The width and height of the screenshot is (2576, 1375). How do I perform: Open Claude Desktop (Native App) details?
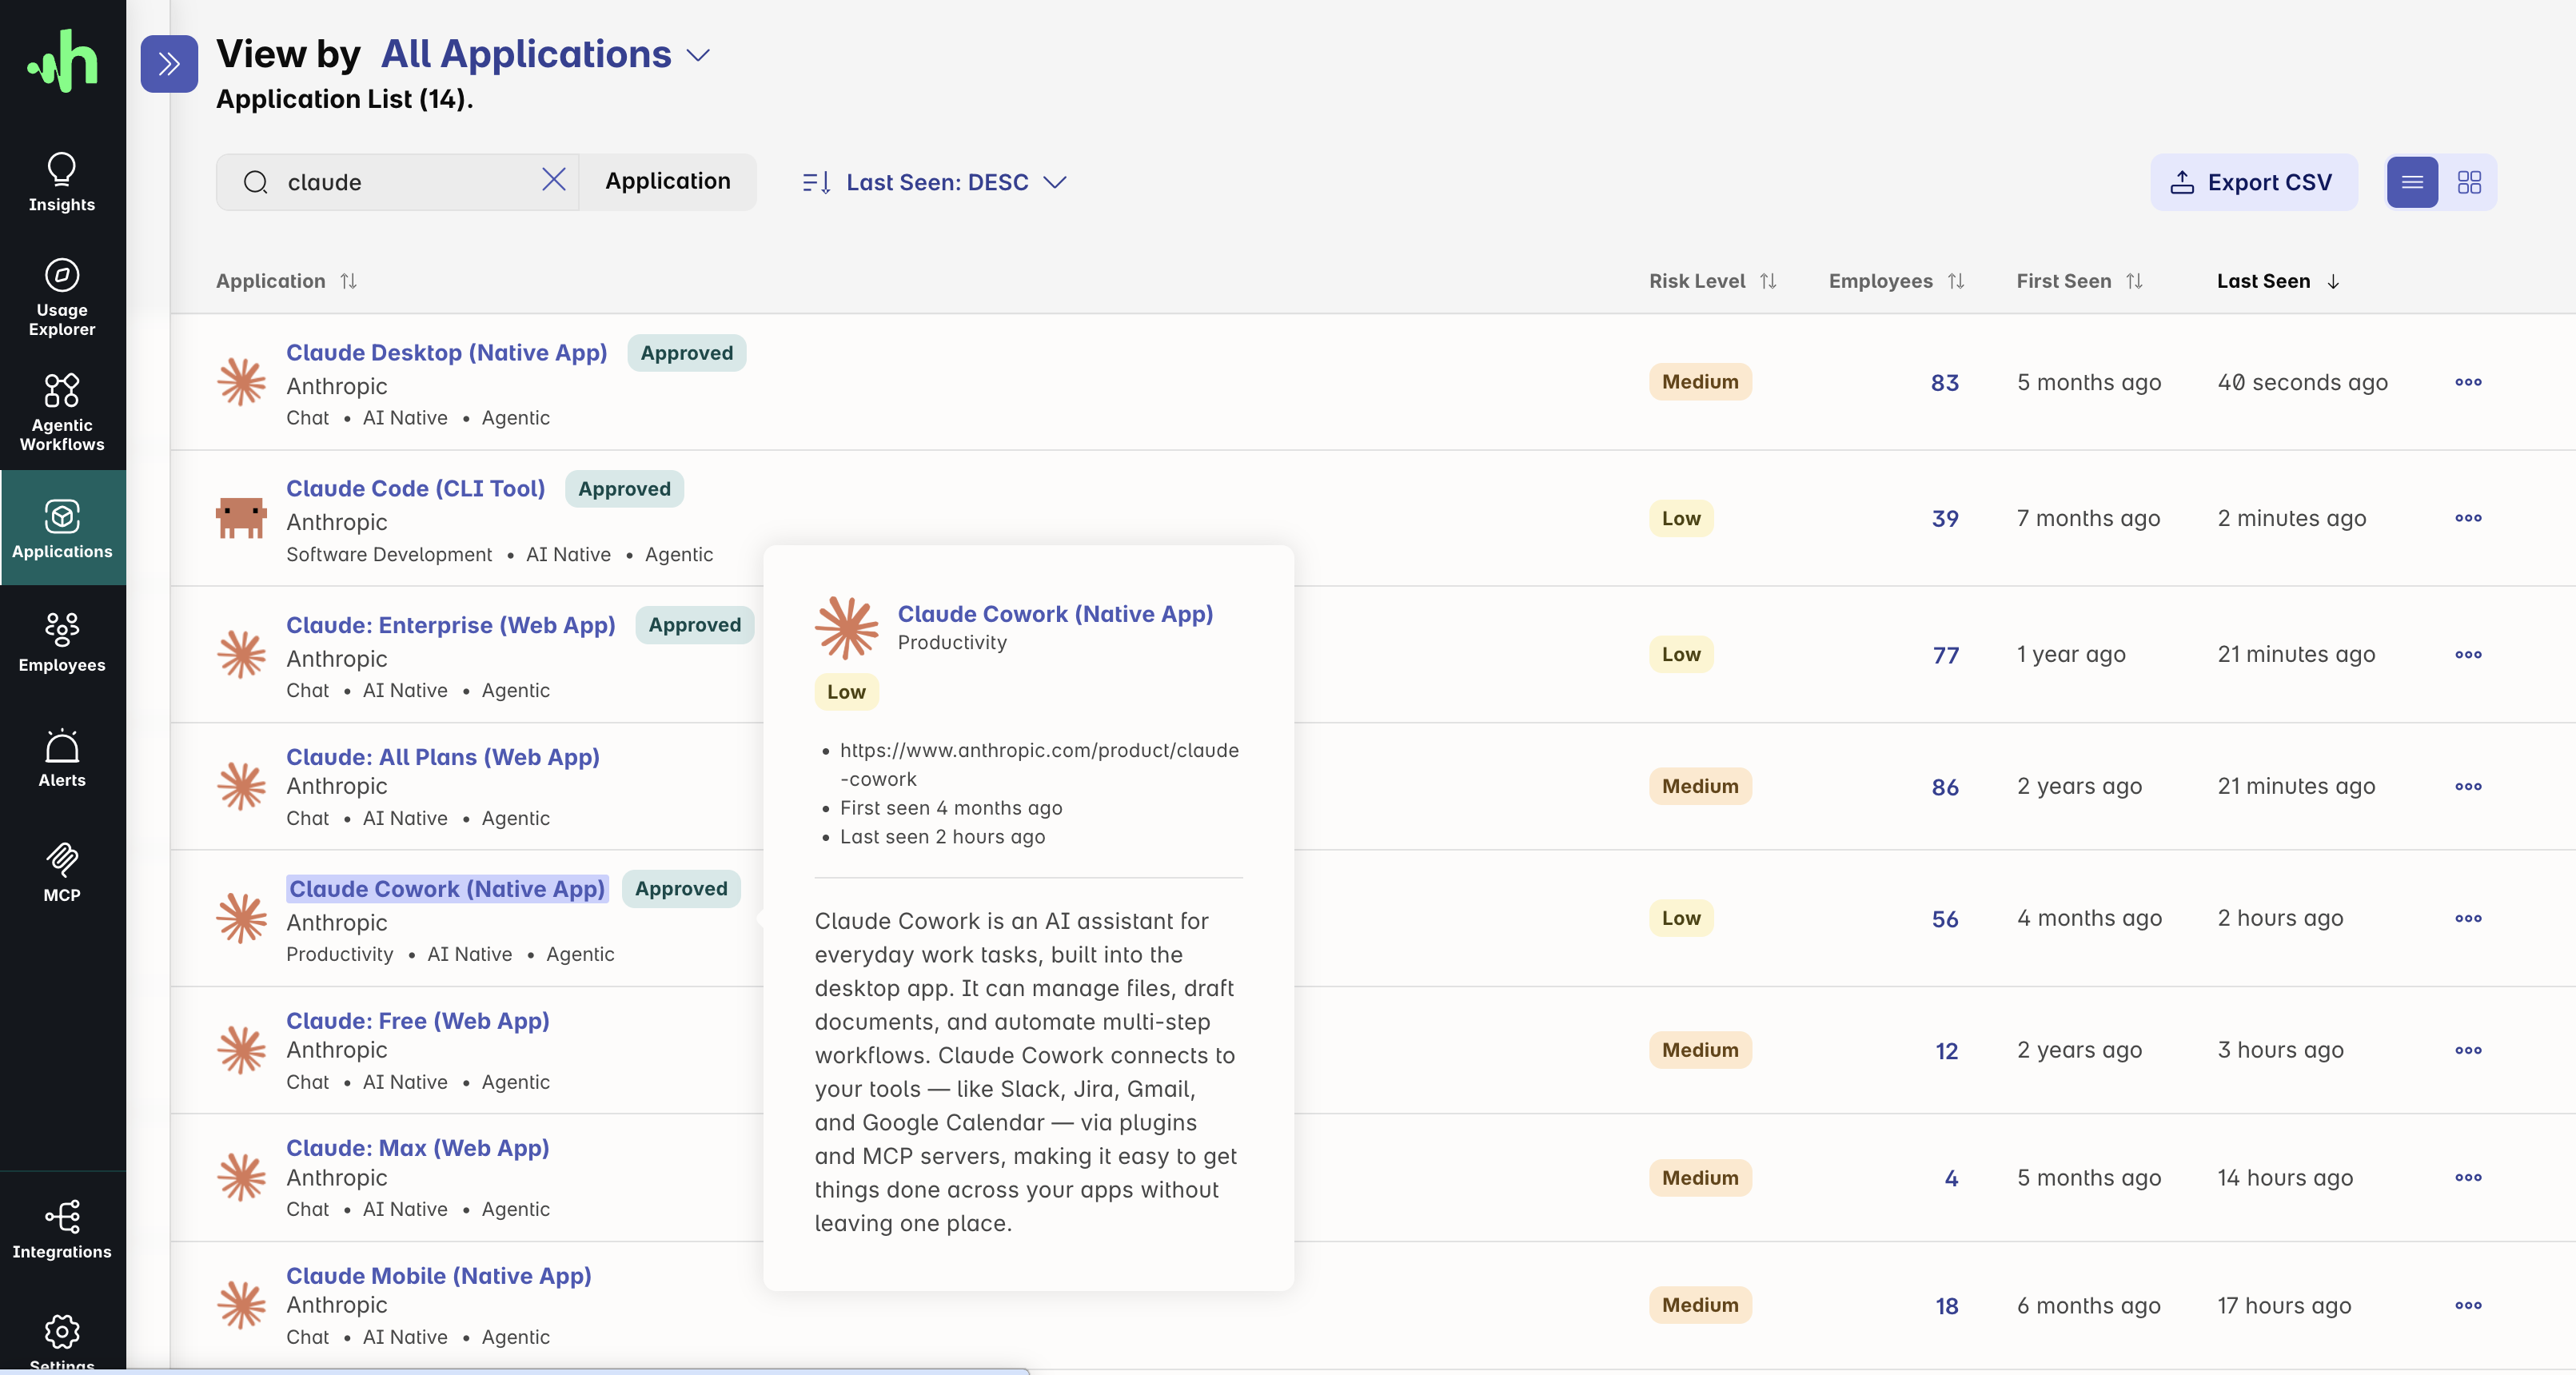point(447,353)
